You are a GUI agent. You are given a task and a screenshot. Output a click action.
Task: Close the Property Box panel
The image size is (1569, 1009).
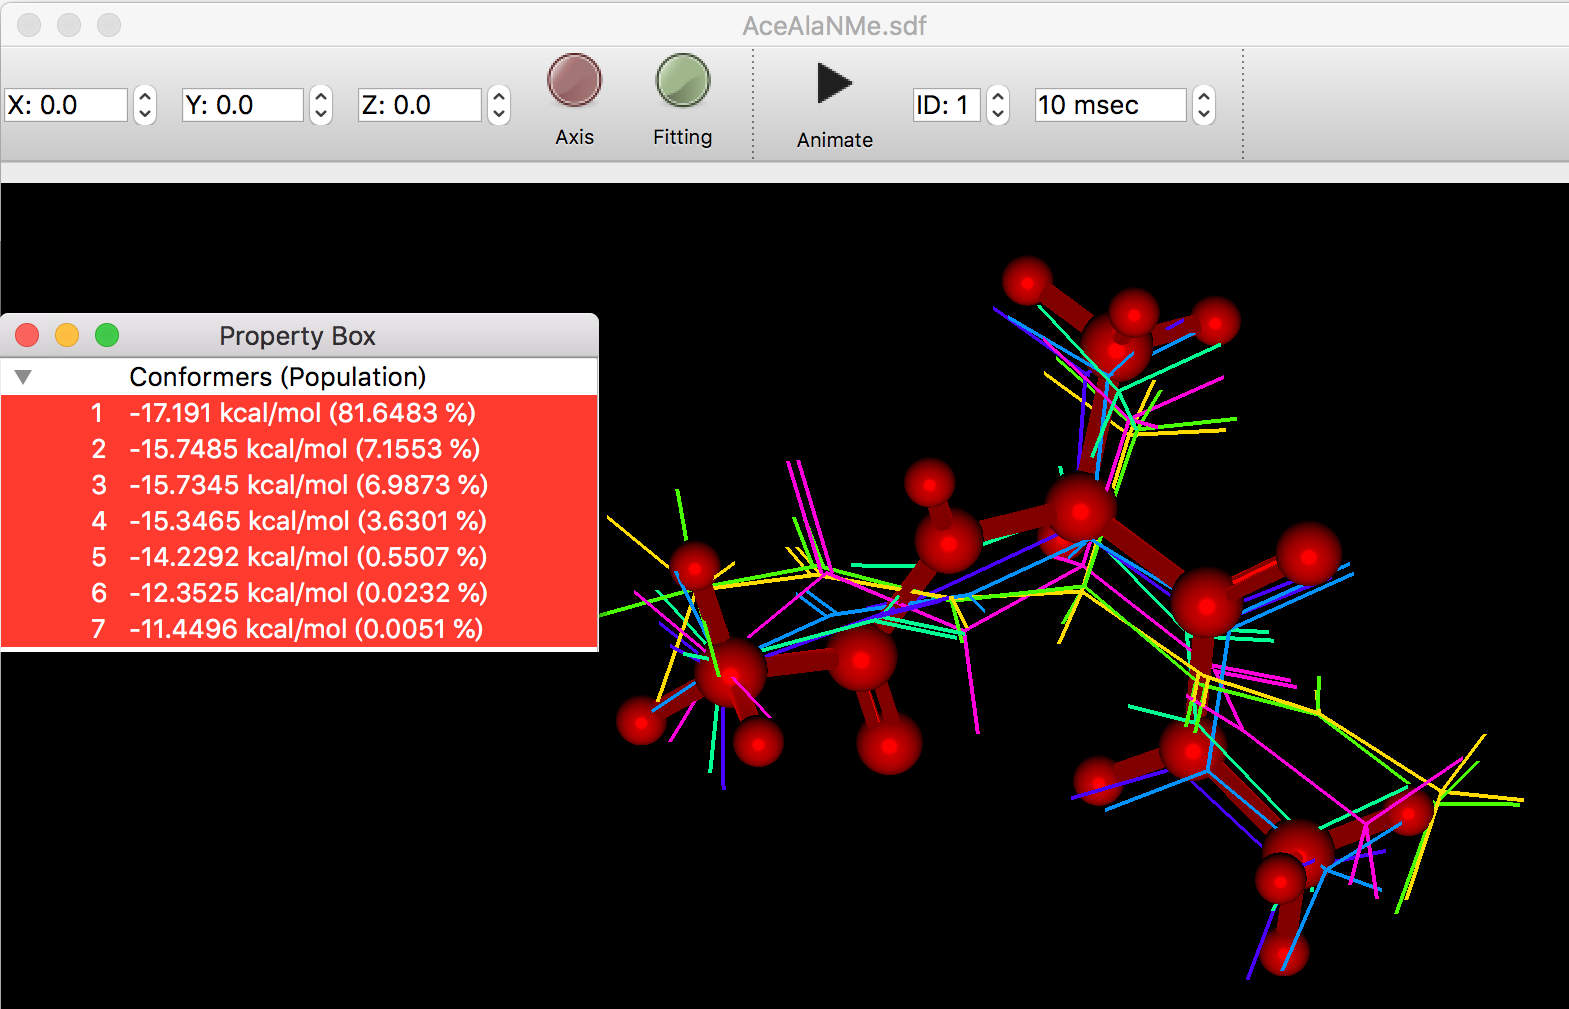(x=27, y=335)
